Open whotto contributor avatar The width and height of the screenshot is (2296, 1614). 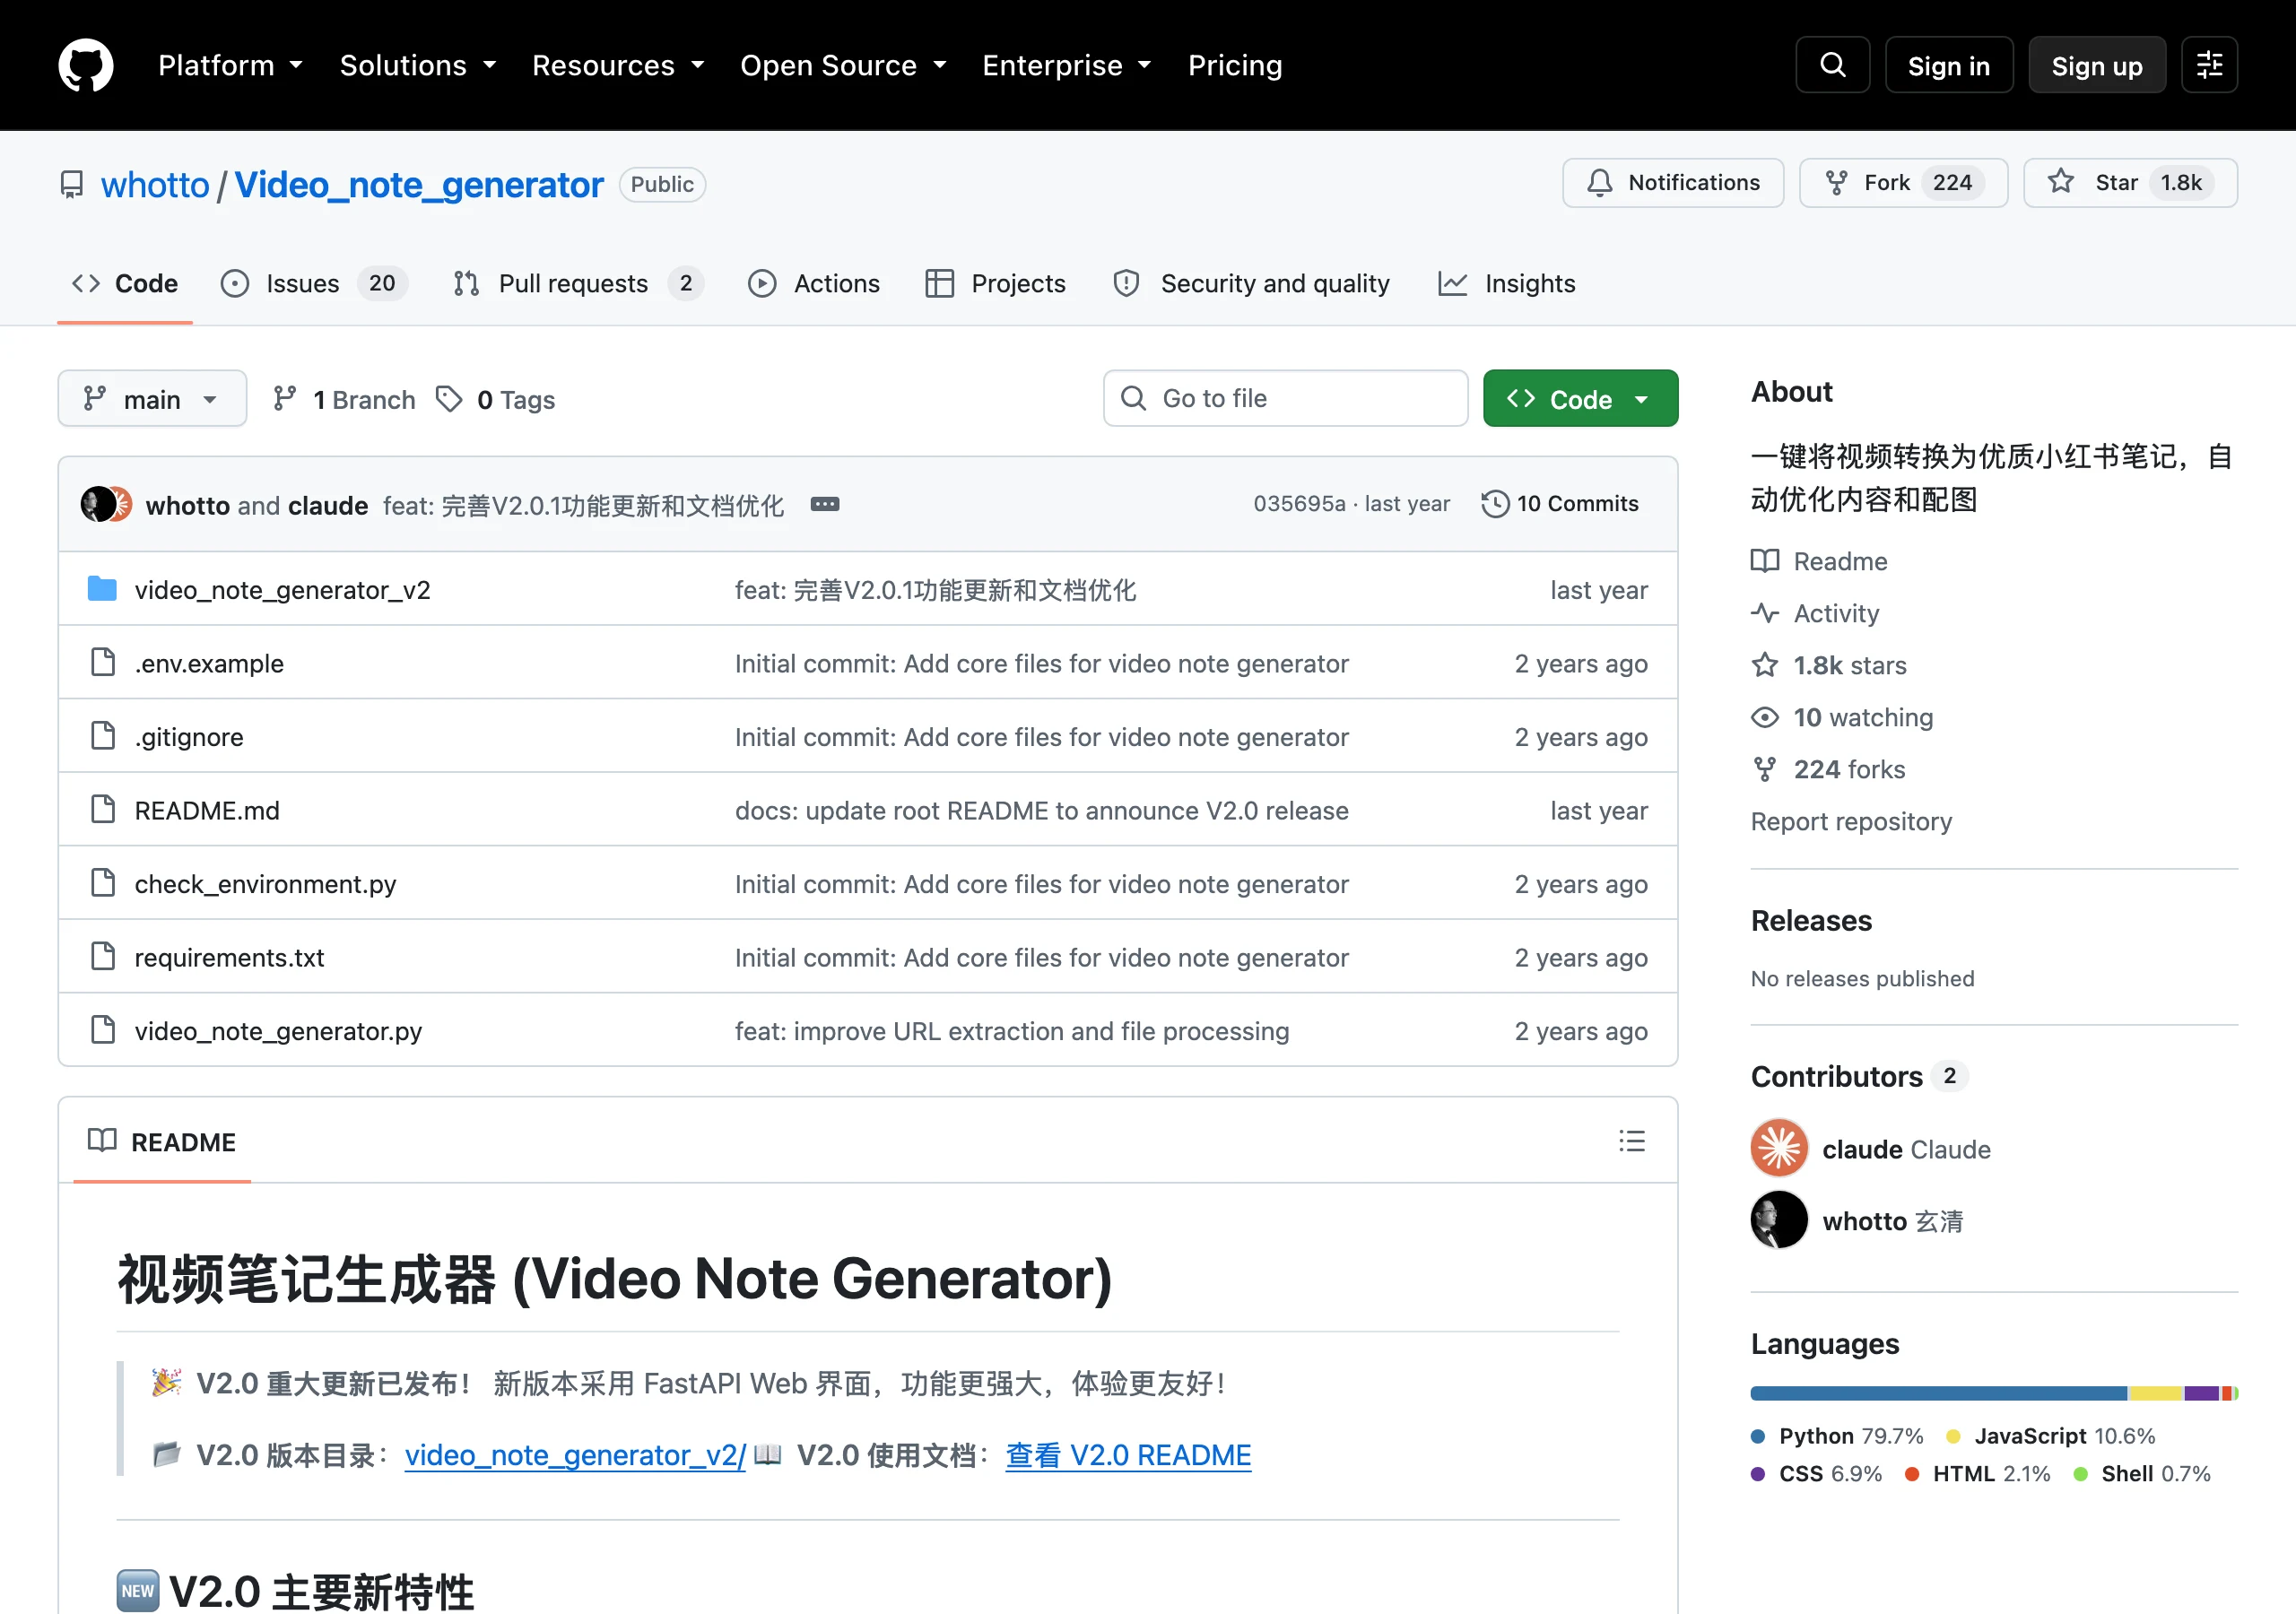click(1779, 1220)
